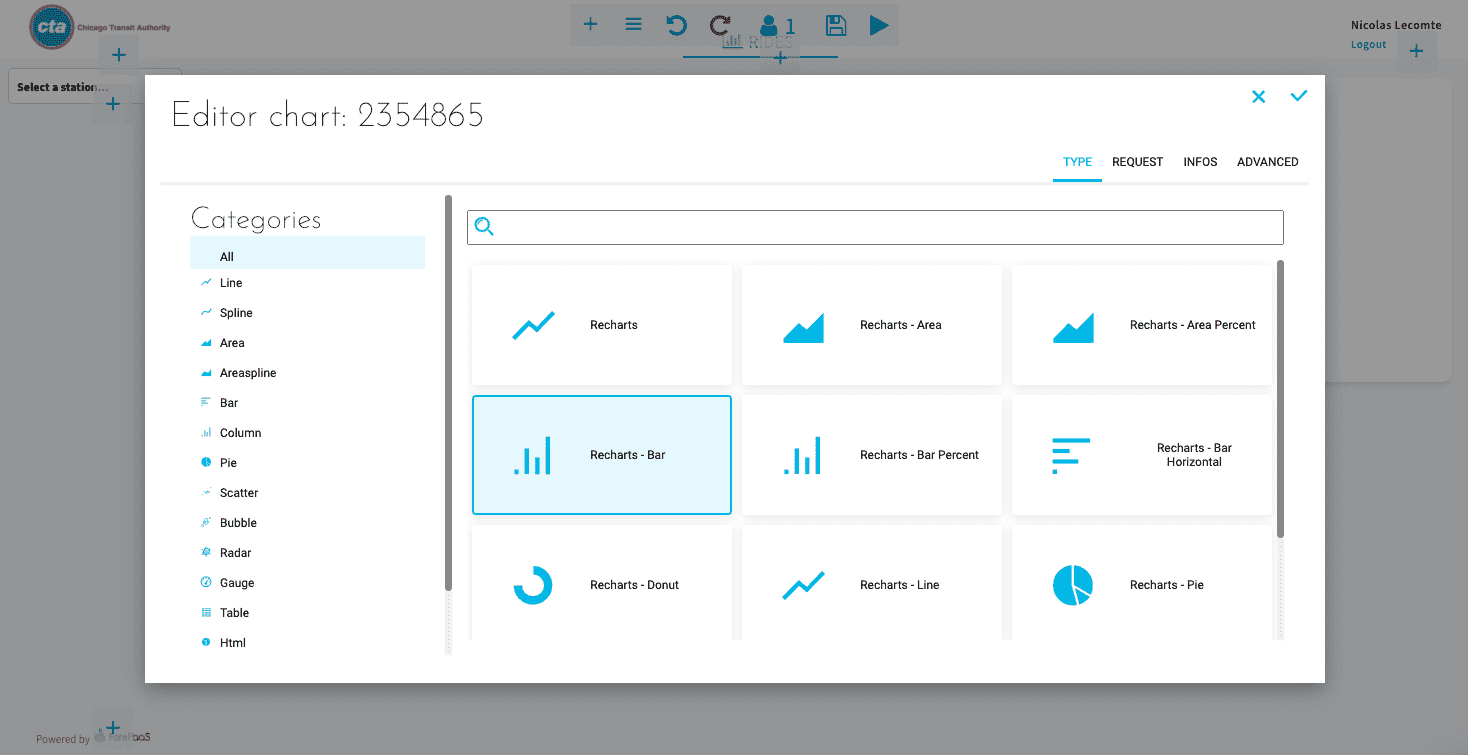The width and height of the screenshot is (1468, 755).
Task: Click the save floppy disk icon
Action: click(x=836, y=25)
